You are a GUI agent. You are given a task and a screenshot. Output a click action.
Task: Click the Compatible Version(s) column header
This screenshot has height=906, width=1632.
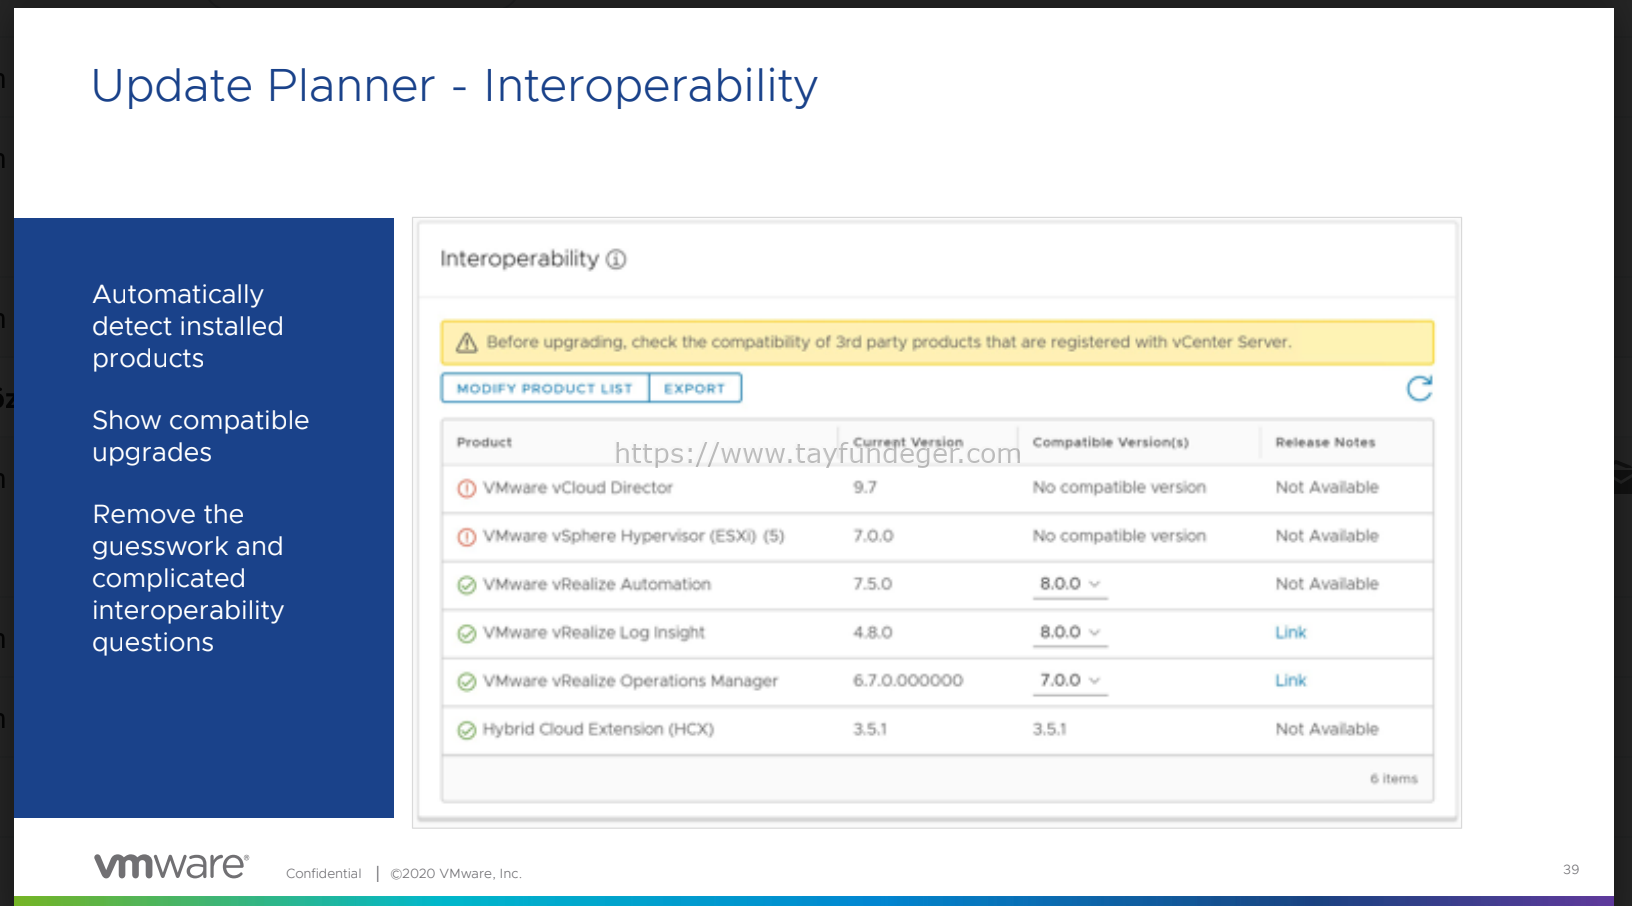1110,442
